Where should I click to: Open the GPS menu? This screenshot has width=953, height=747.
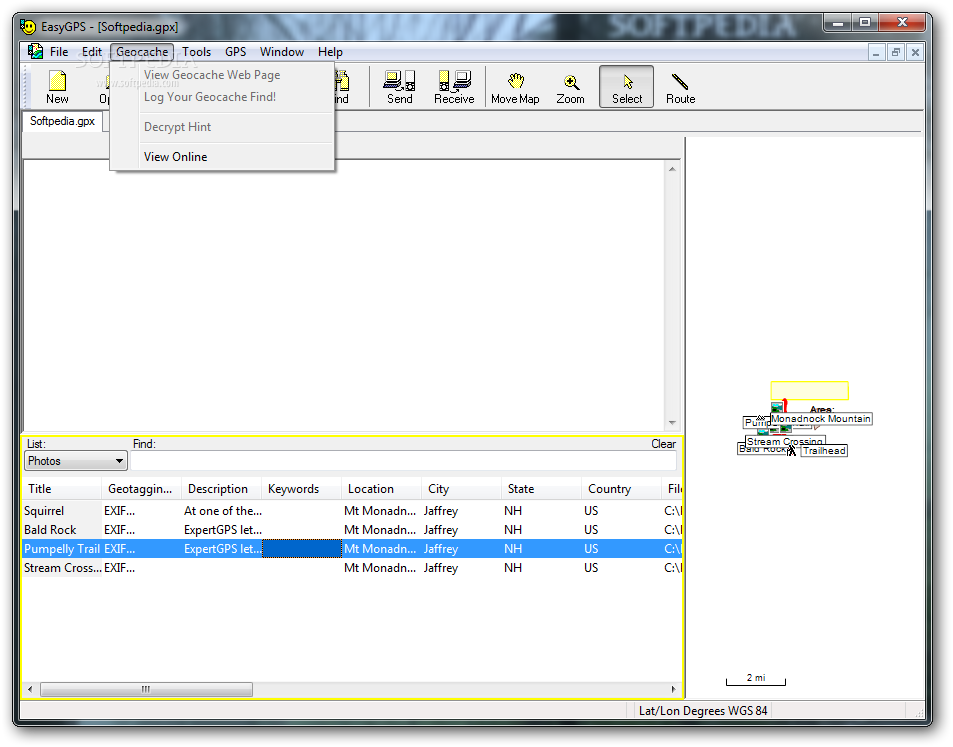[235, 52]
